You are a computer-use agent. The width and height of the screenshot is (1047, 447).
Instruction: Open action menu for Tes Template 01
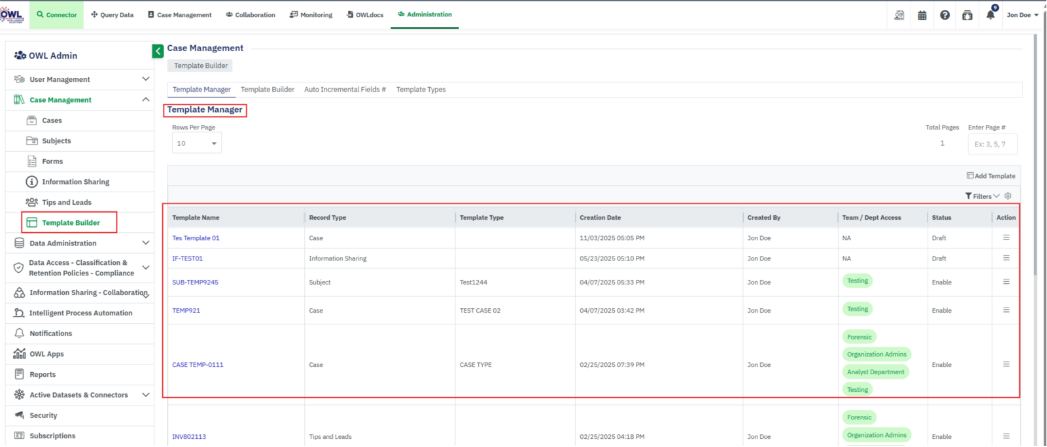coord(1006,238)
